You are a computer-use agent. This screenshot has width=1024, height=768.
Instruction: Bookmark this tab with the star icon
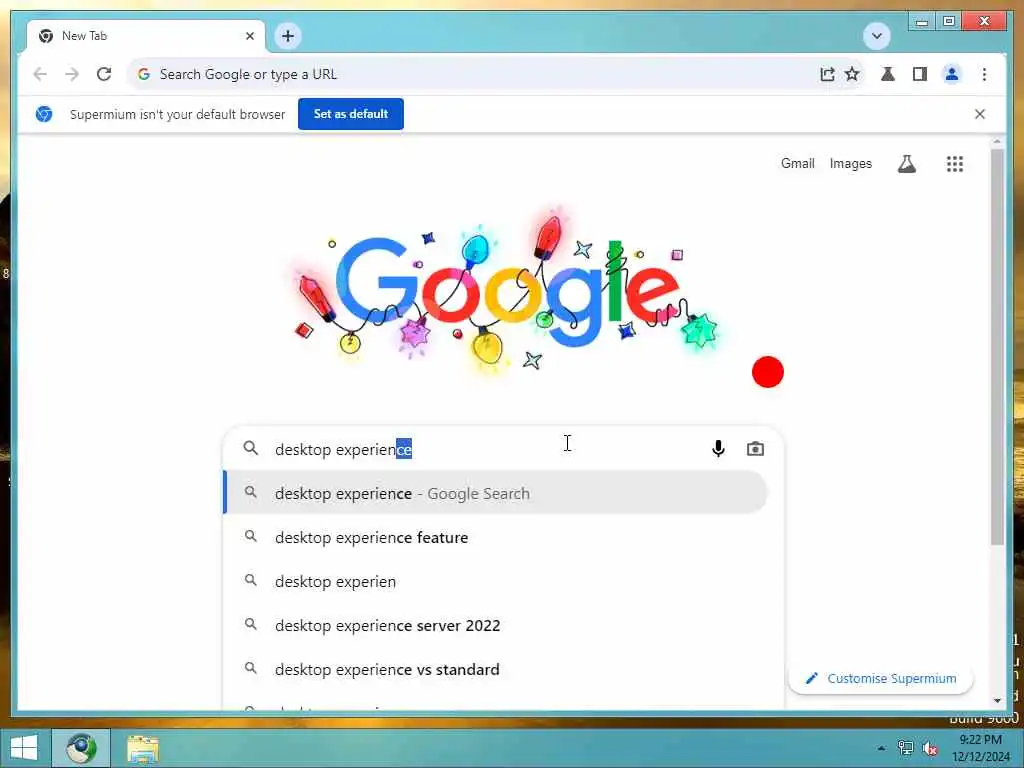point(852,74)
